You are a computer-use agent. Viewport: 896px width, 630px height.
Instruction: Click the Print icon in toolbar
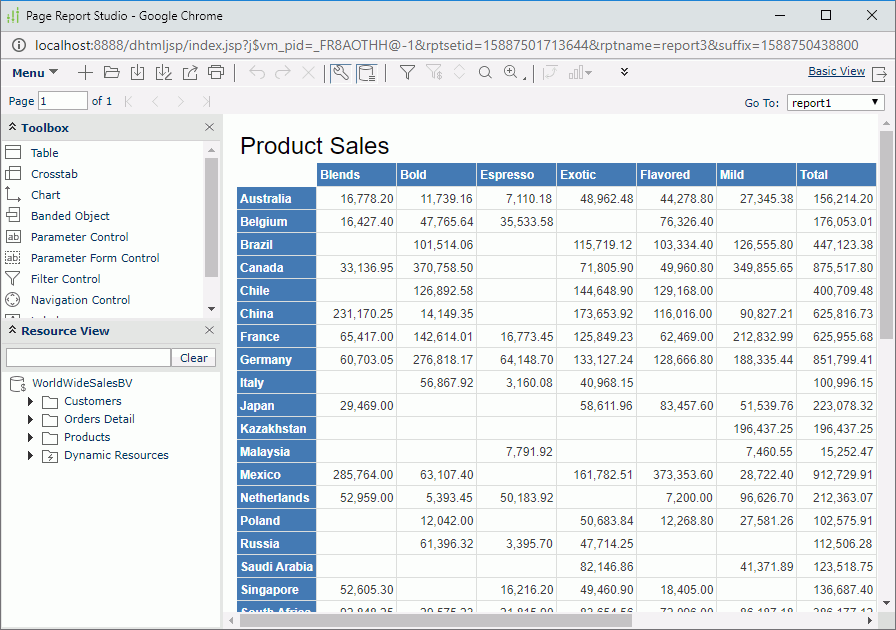coord(216,73)
